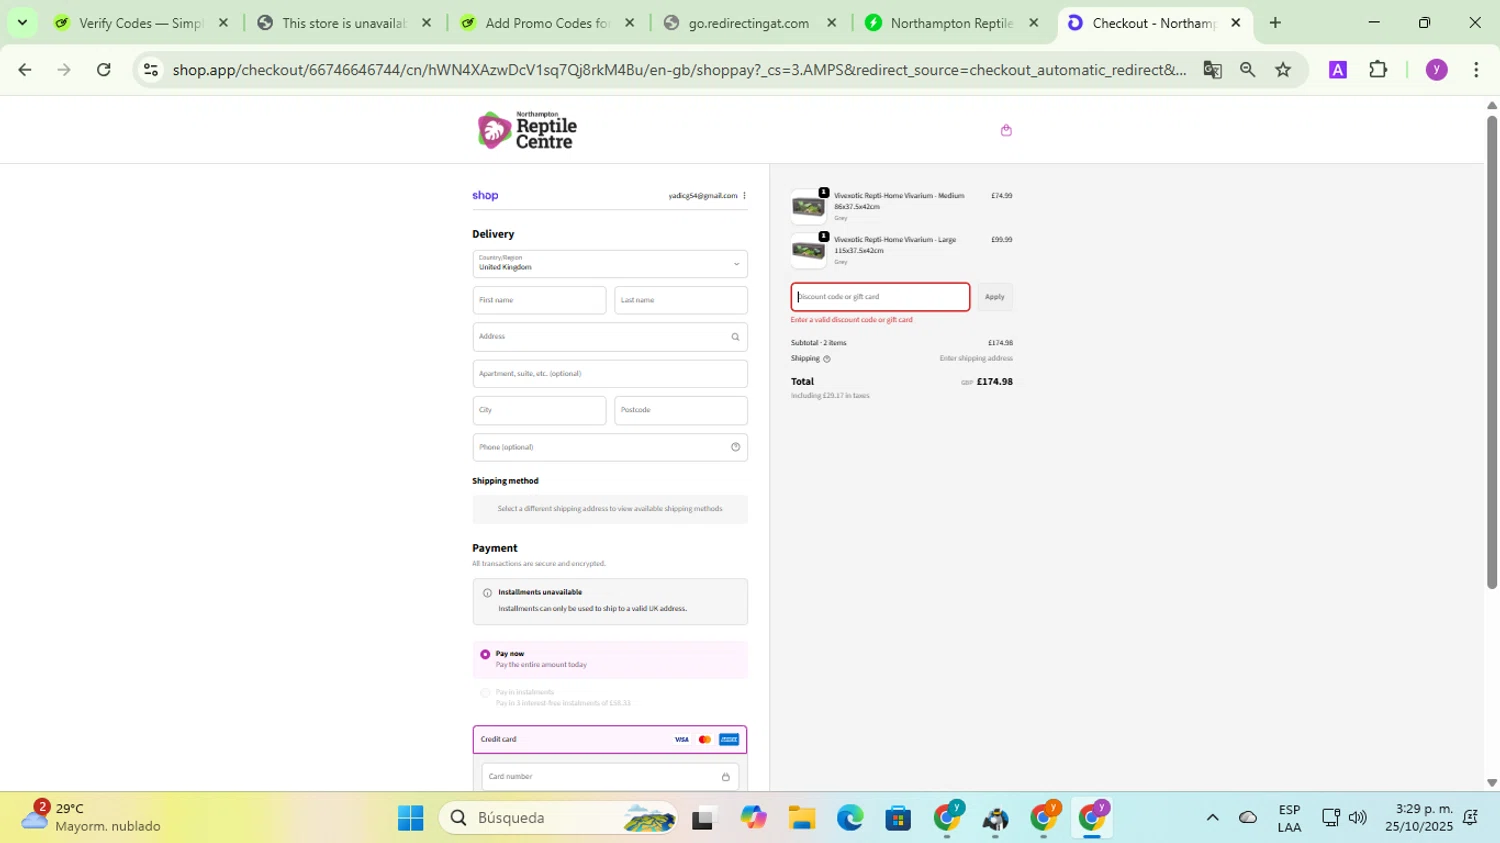Click the Discount code or gift card field
This screenshot has height=843, width=1500.
[880, 297]
